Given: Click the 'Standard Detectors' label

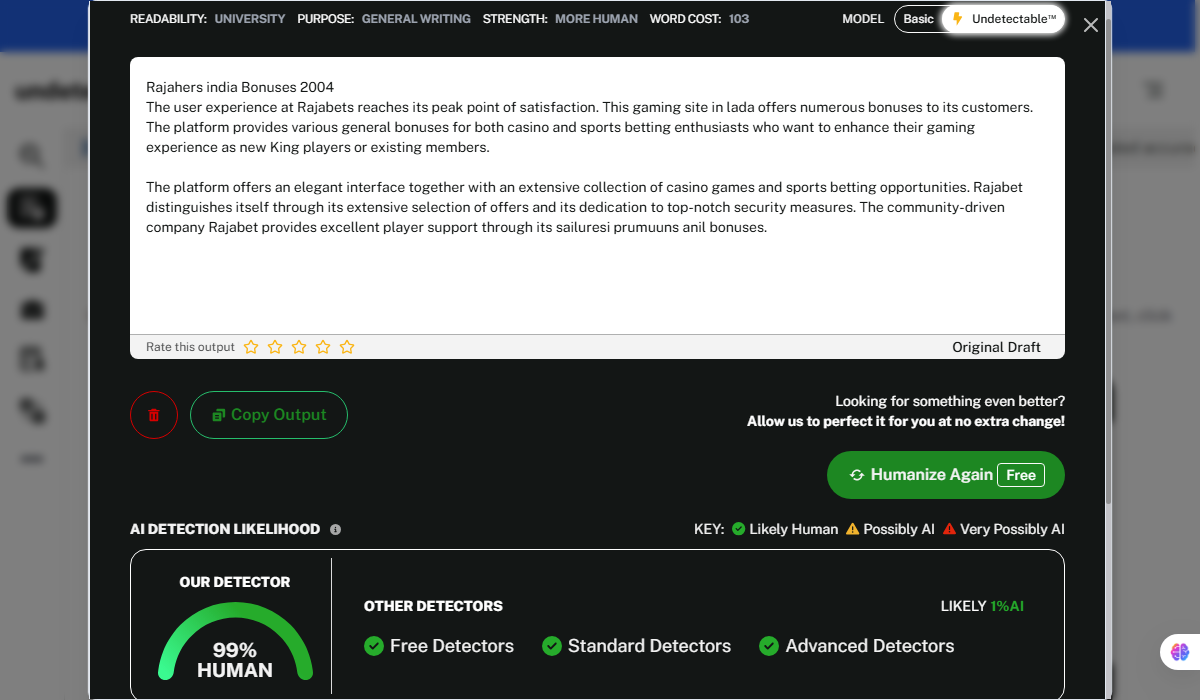Looking at the screenshot, I should tap(649, 646).
